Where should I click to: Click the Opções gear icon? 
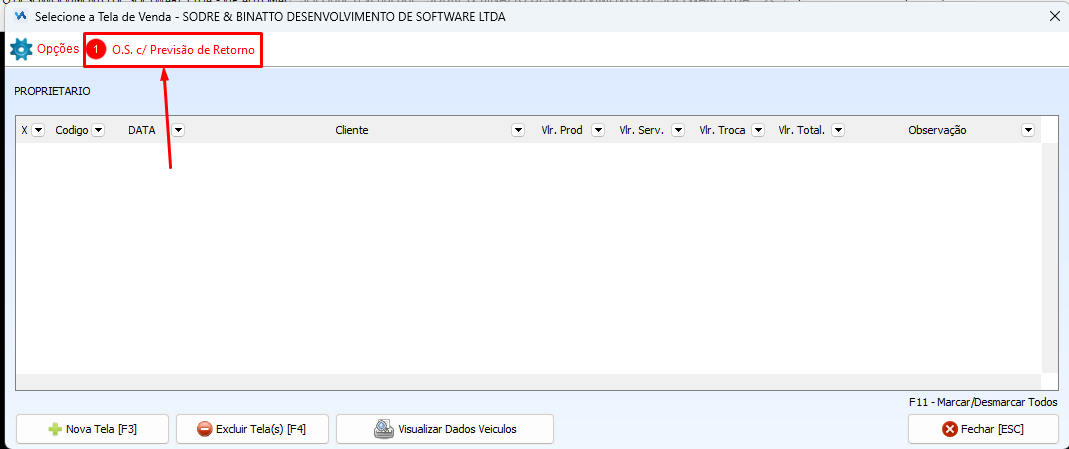21,49
